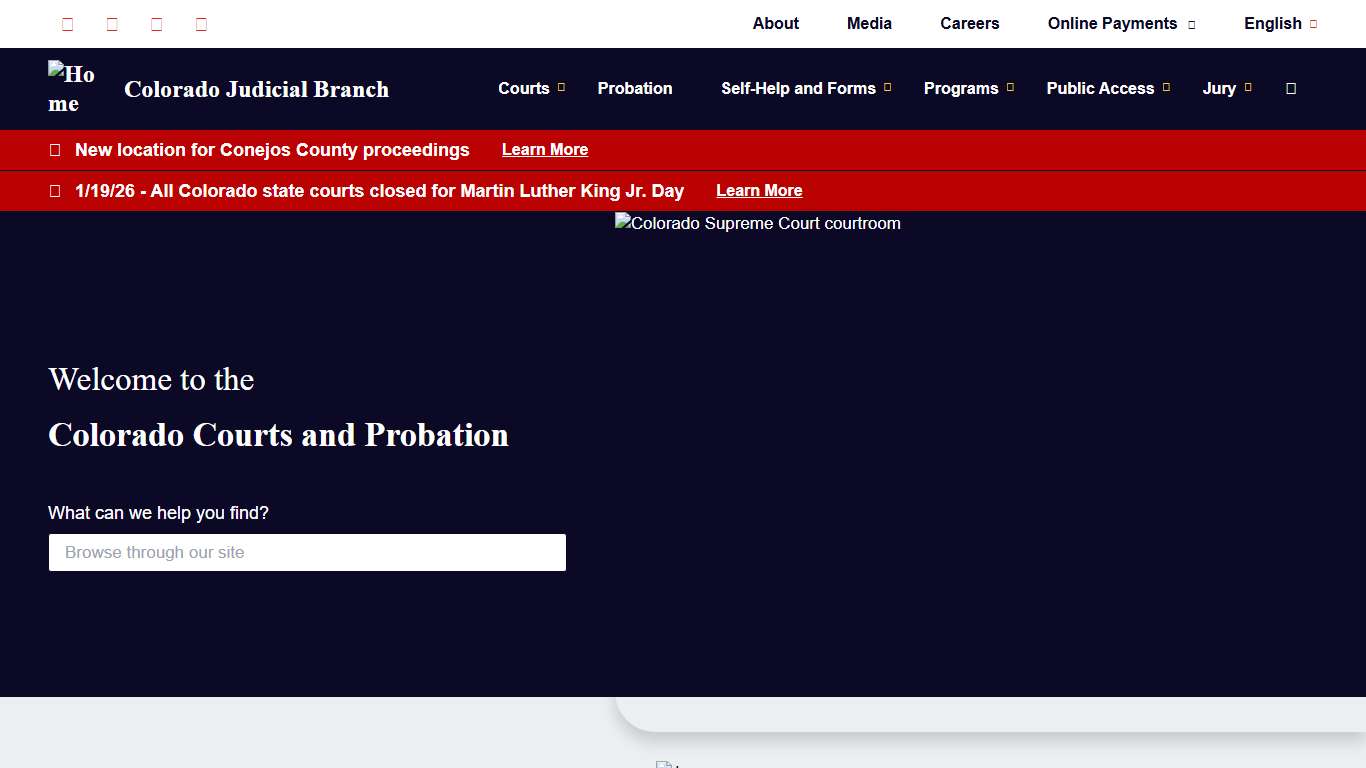
Task: Follow Learn More for the Conejos County location
Action: point(545,150)
